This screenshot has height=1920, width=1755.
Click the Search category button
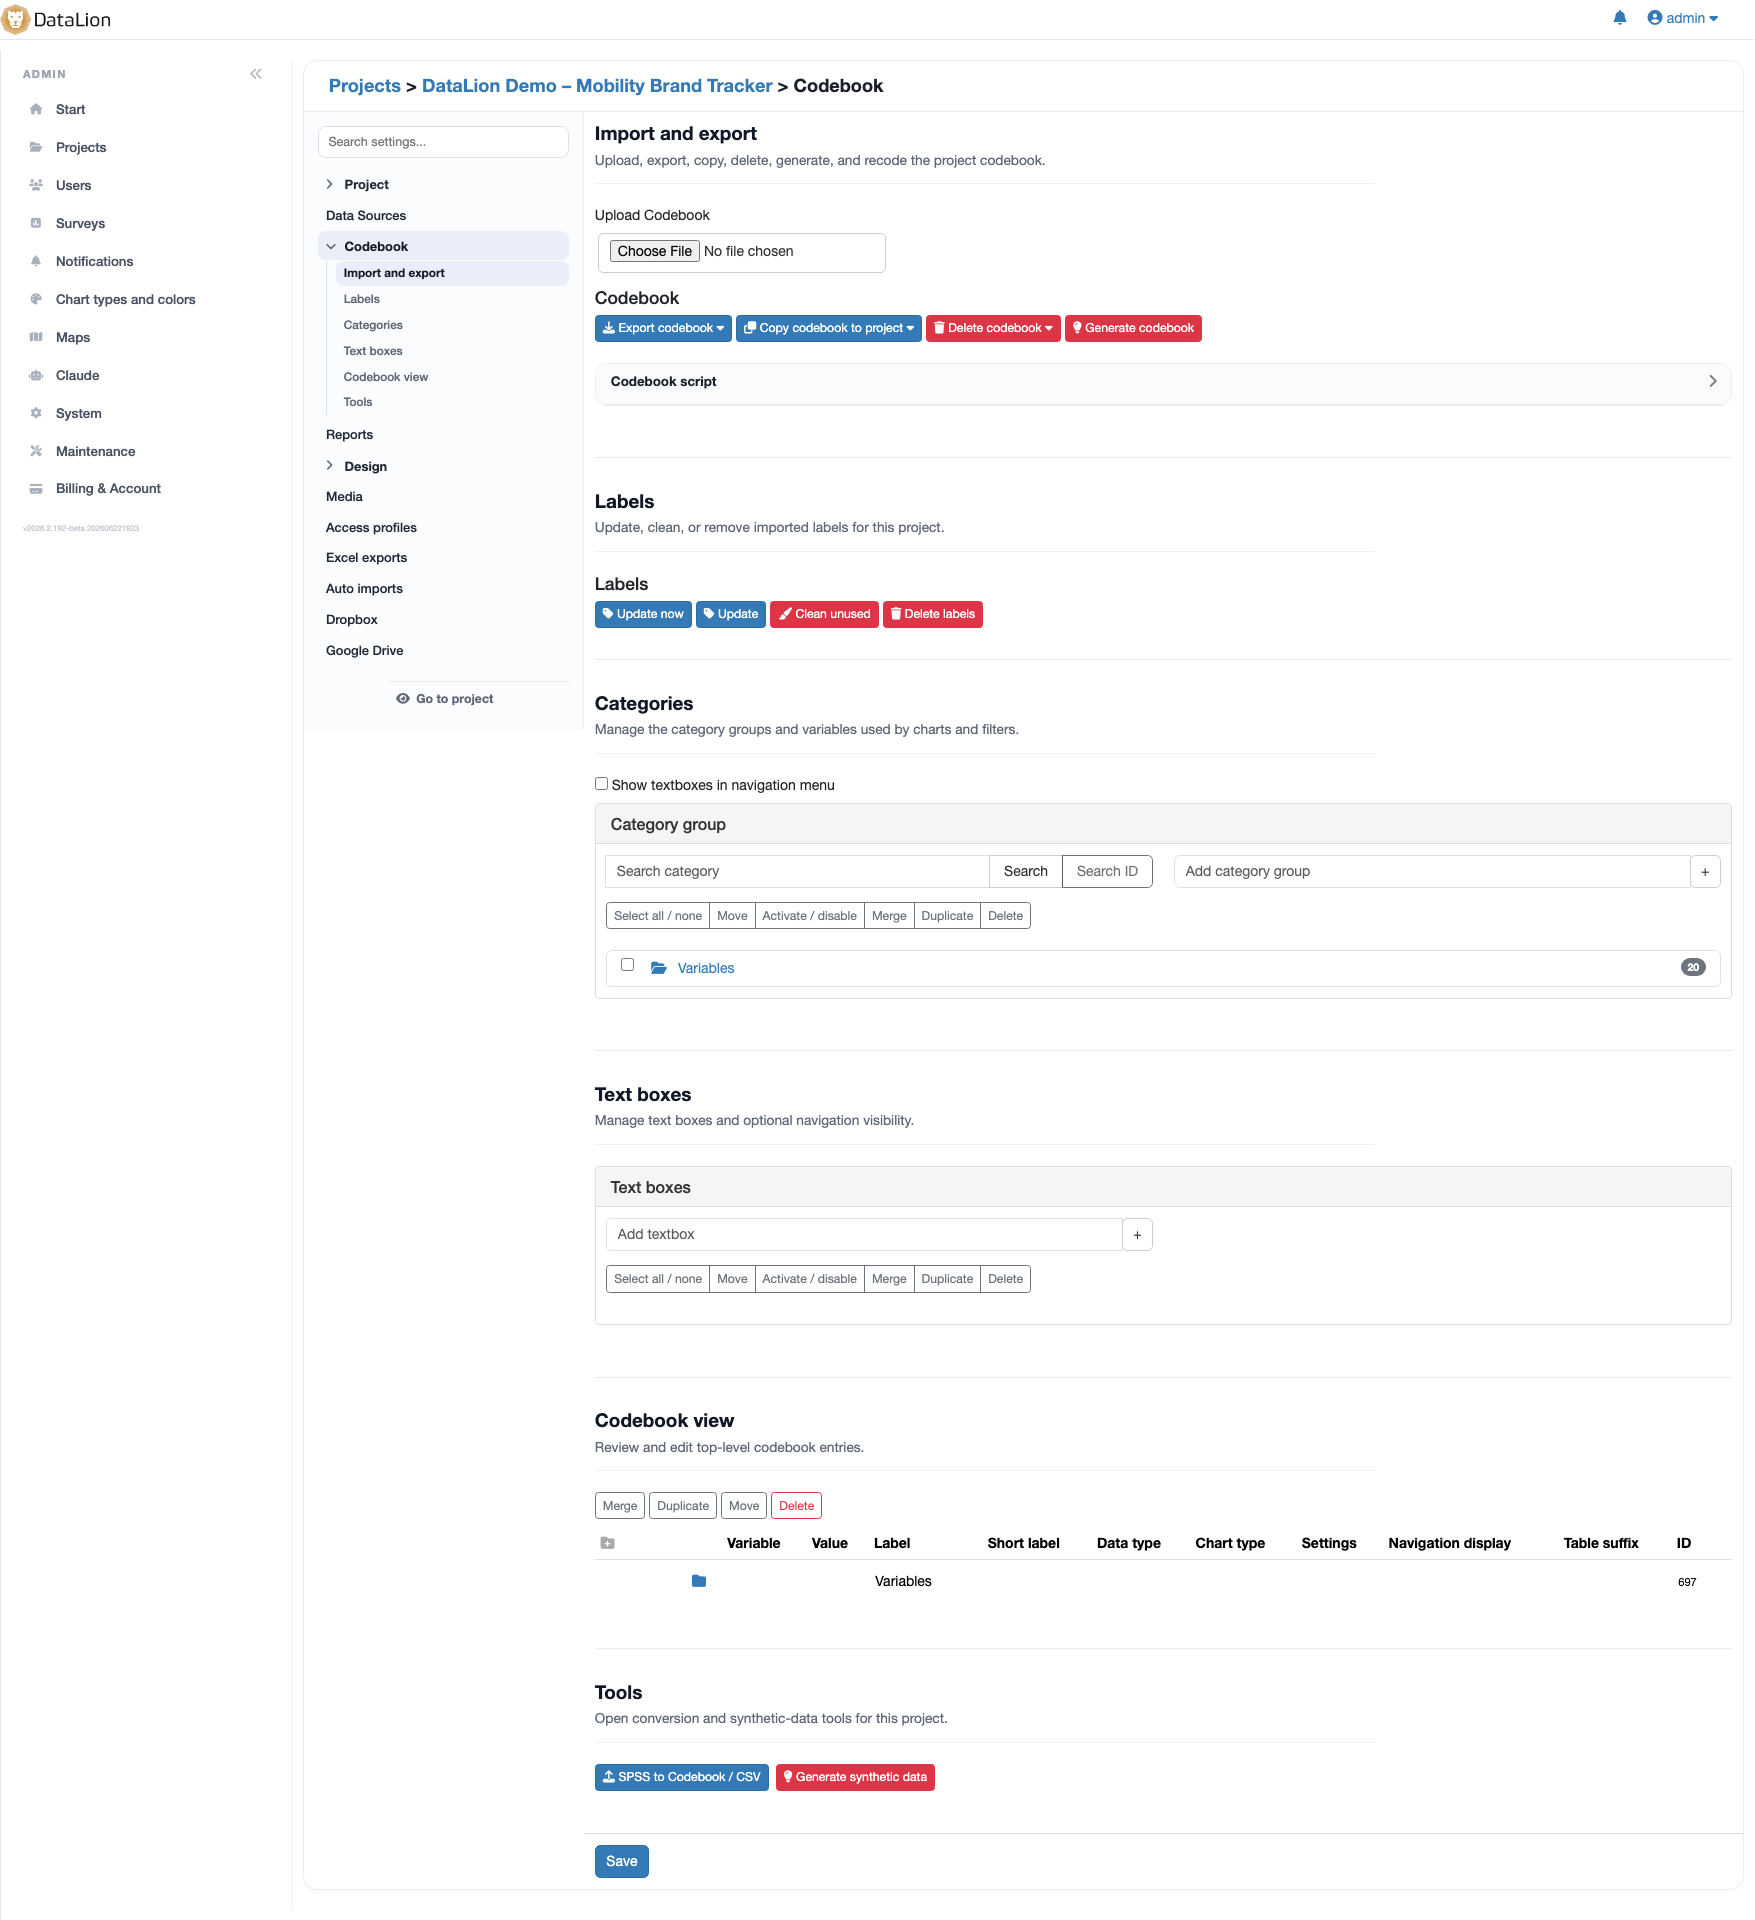[1026, 872]
